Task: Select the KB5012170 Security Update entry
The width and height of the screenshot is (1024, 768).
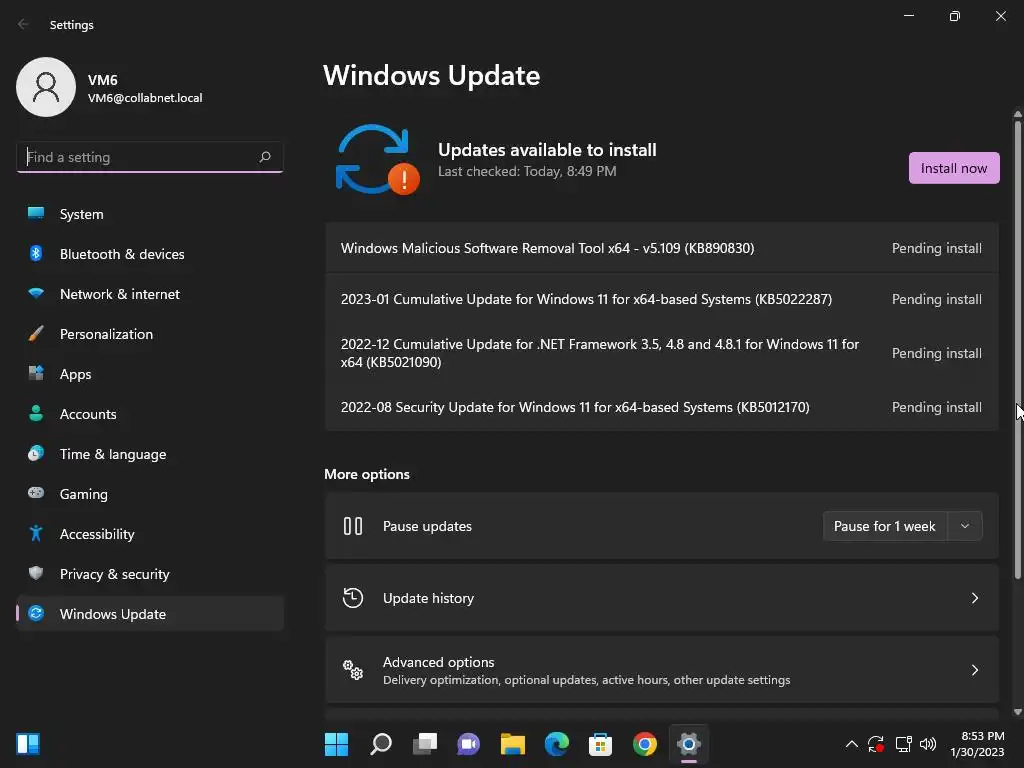Action: pyautogui.click(x=662, y=407)
